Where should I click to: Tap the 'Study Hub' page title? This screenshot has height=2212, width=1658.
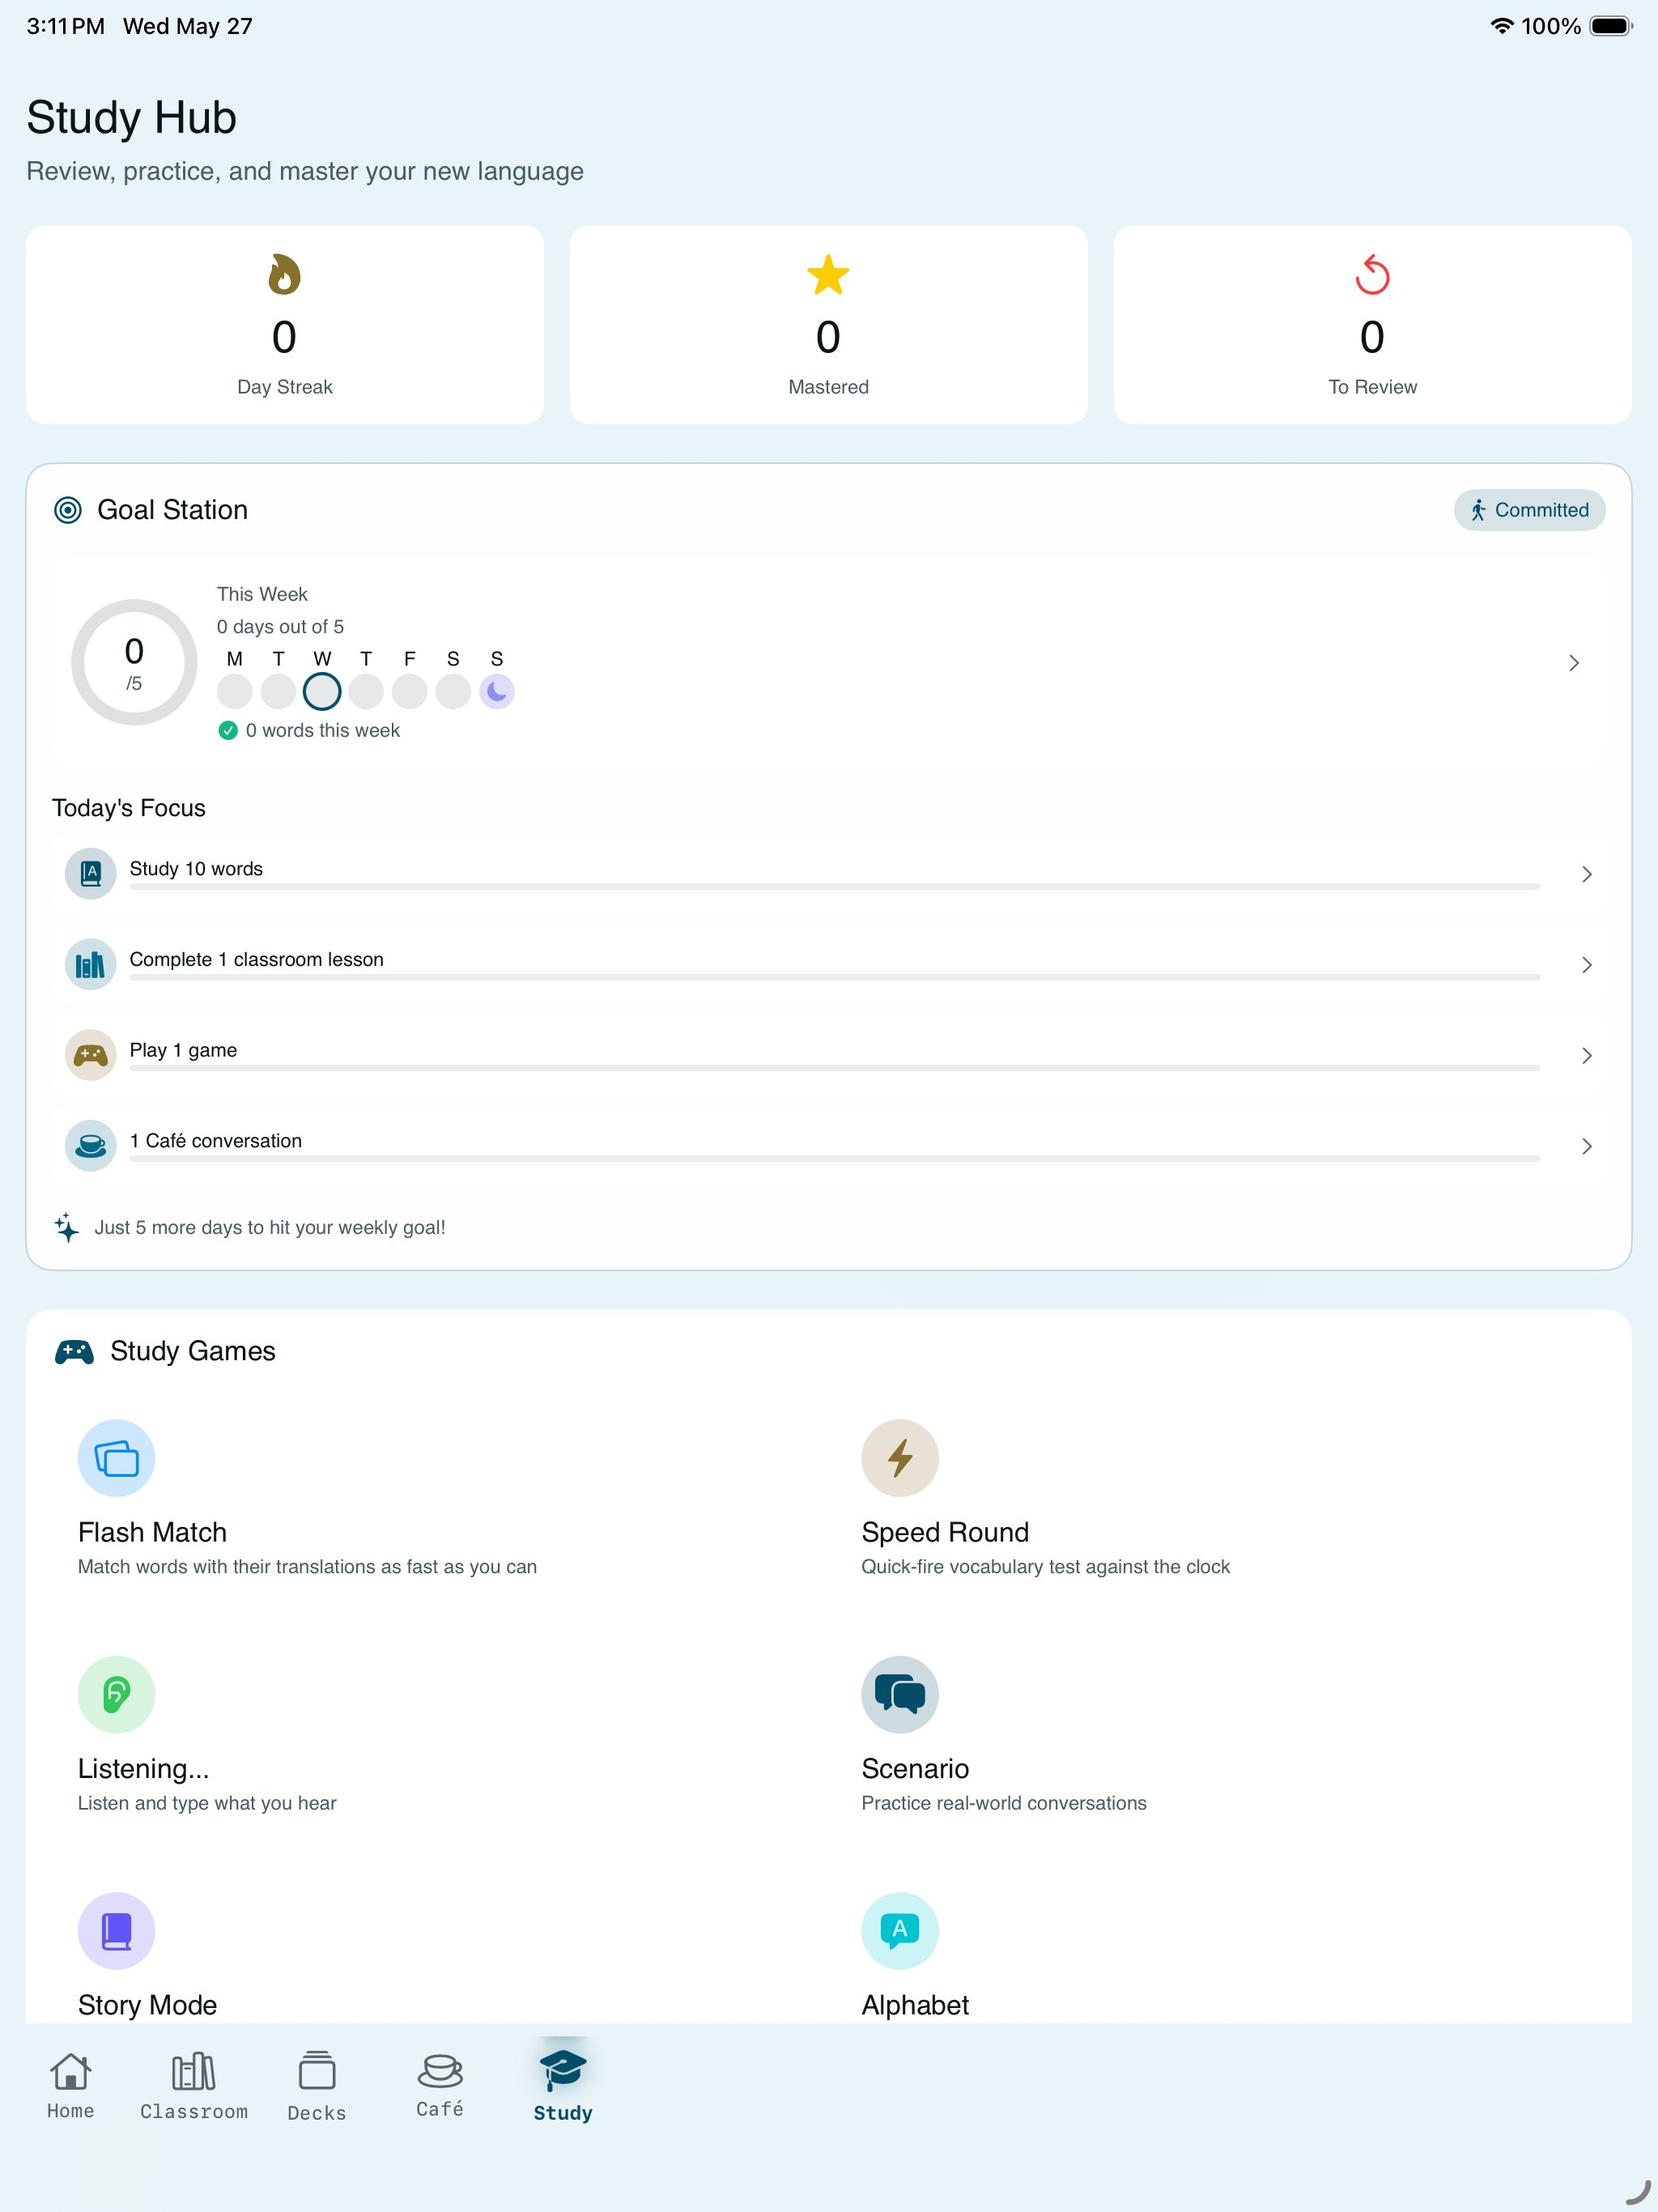point(131,117)
